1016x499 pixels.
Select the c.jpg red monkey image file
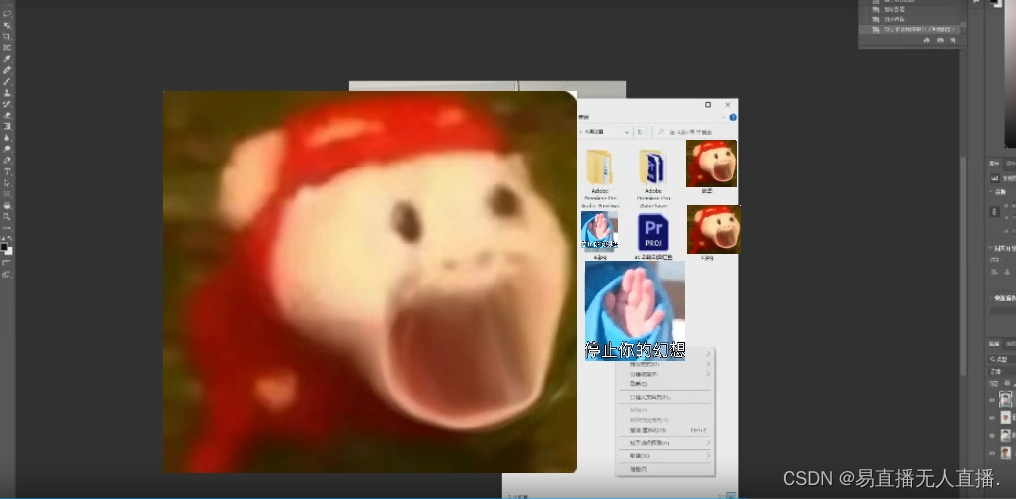click(713, 233)
